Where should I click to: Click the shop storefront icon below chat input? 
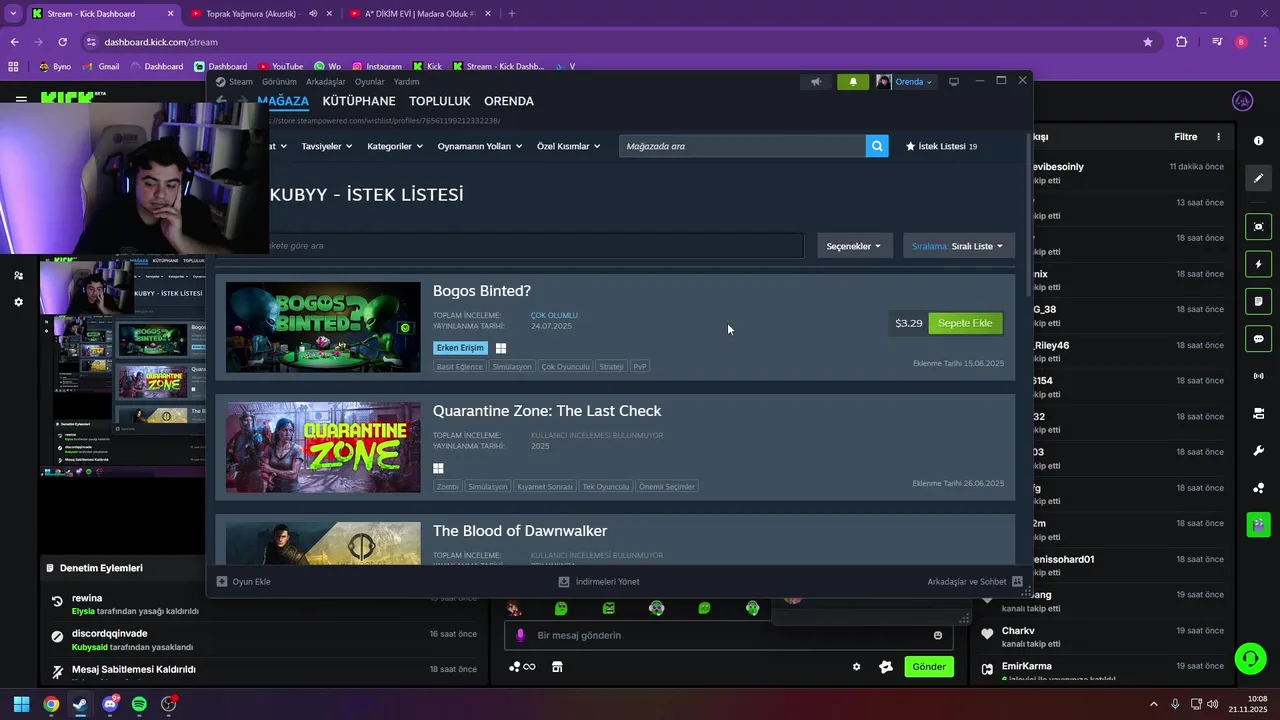coord(557,667)
